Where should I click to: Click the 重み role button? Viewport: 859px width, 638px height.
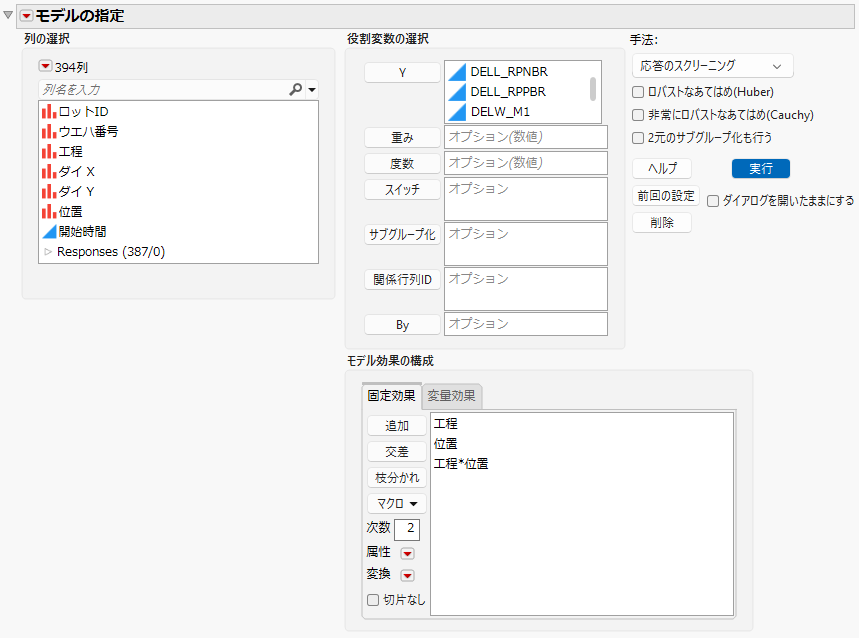click(x=402, y=137)
